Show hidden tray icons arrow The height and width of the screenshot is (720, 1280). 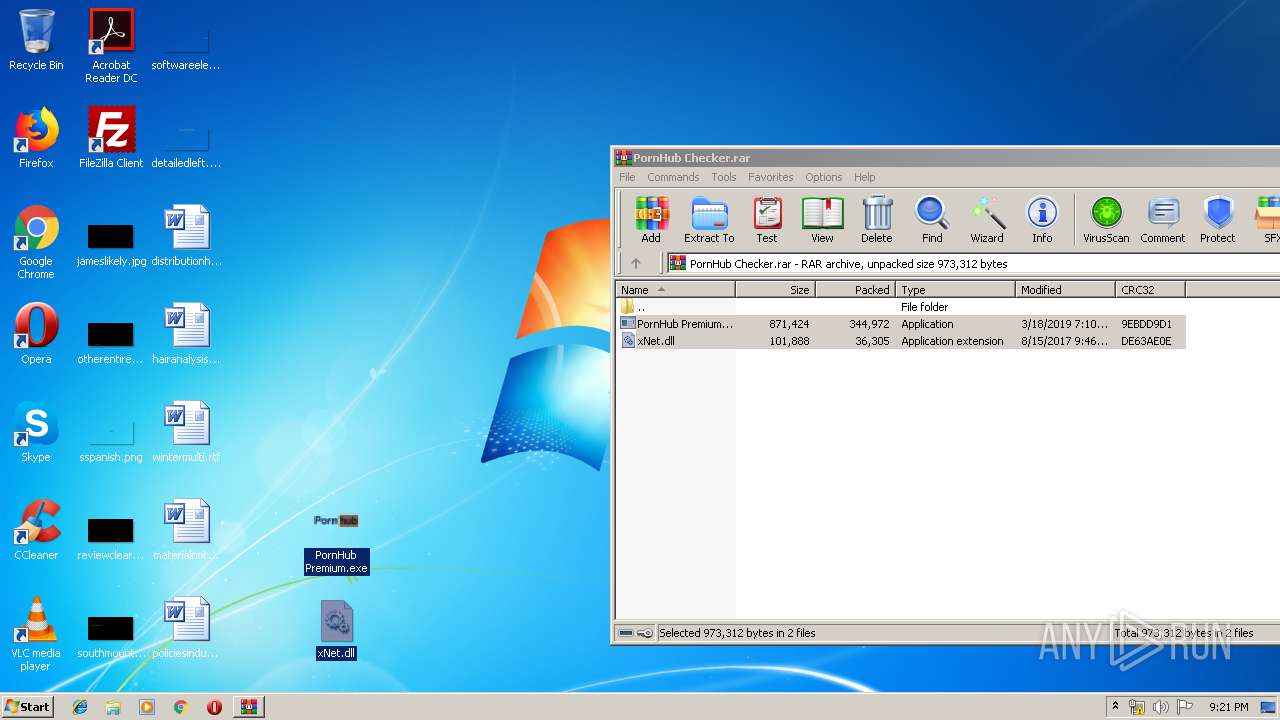pyautogui.click(x=1115, y=707)
